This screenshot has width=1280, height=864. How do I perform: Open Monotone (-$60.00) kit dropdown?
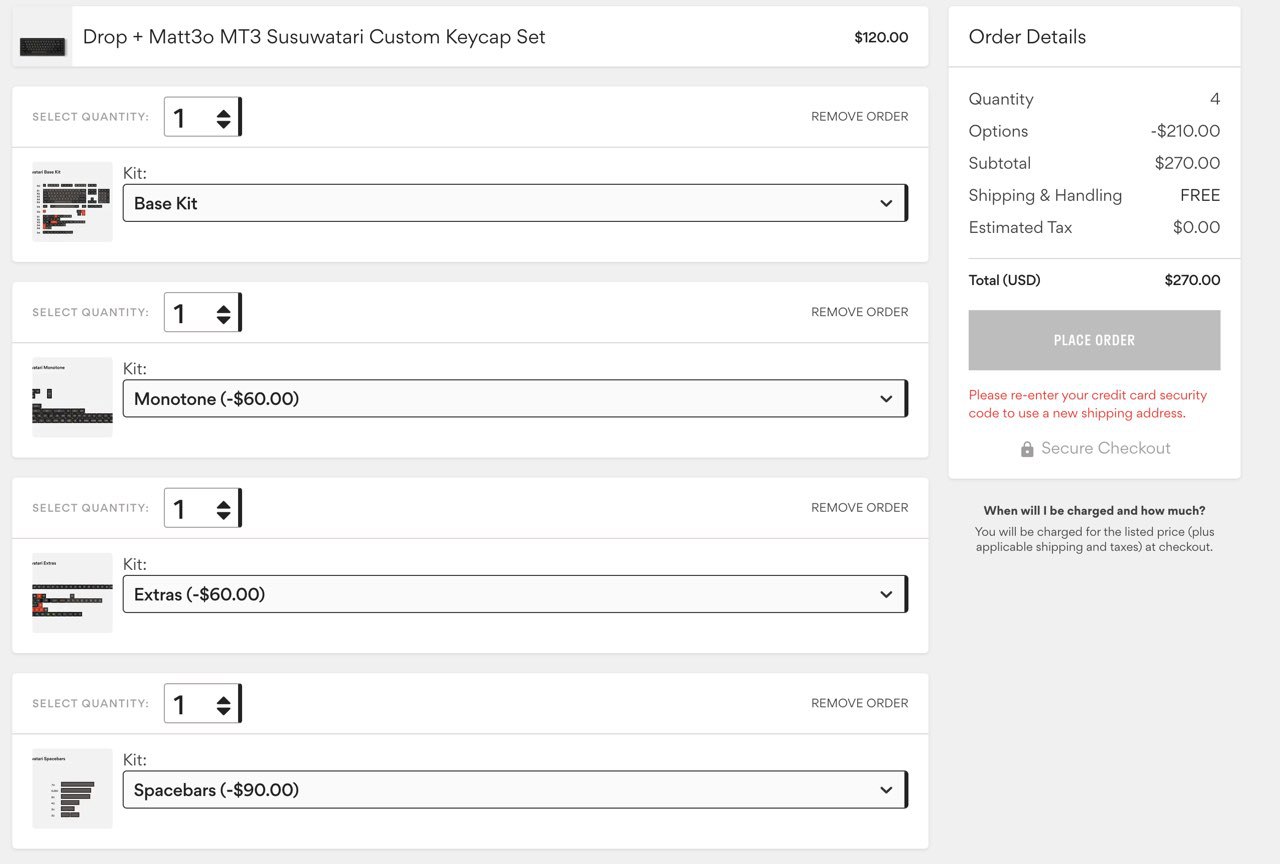click(x=515, y=399)
